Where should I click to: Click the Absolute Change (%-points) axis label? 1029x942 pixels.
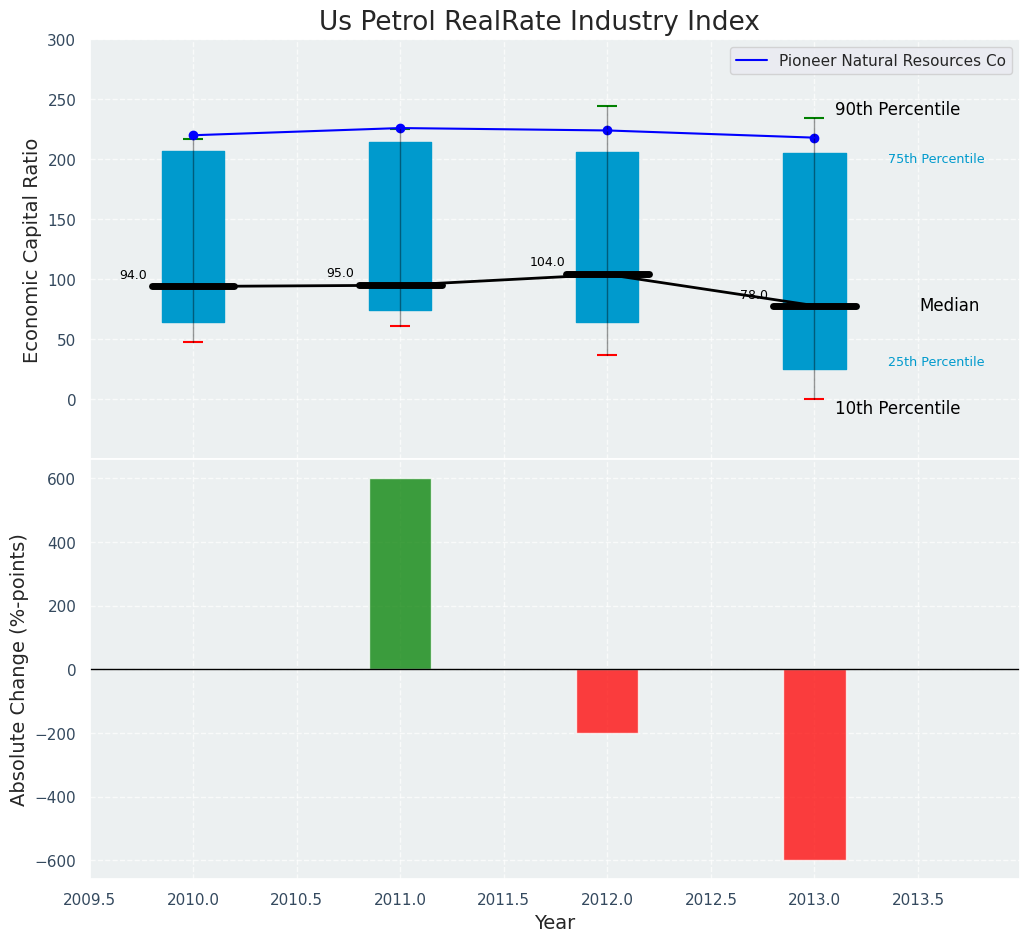(x=19, y=669)
